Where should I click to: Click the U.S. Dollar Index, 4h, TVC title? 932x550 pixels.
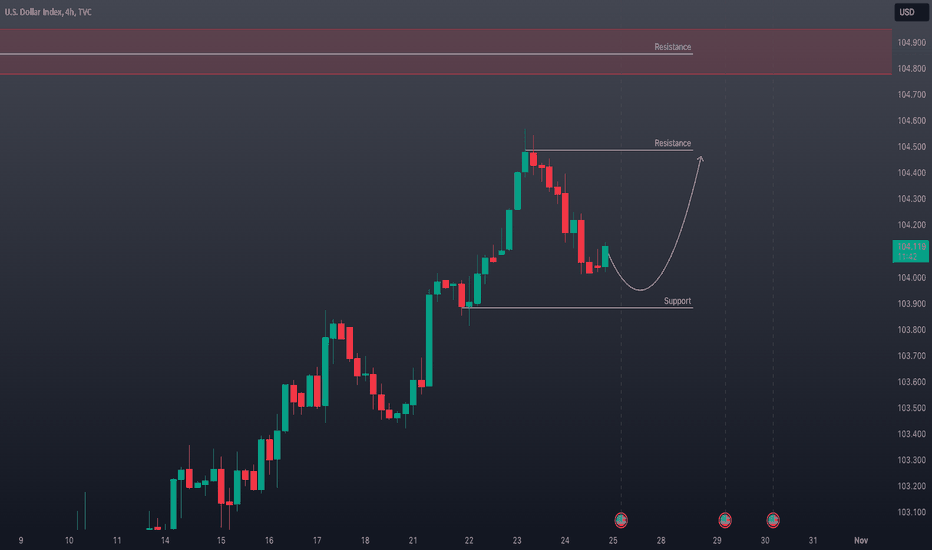pos(48,12)
